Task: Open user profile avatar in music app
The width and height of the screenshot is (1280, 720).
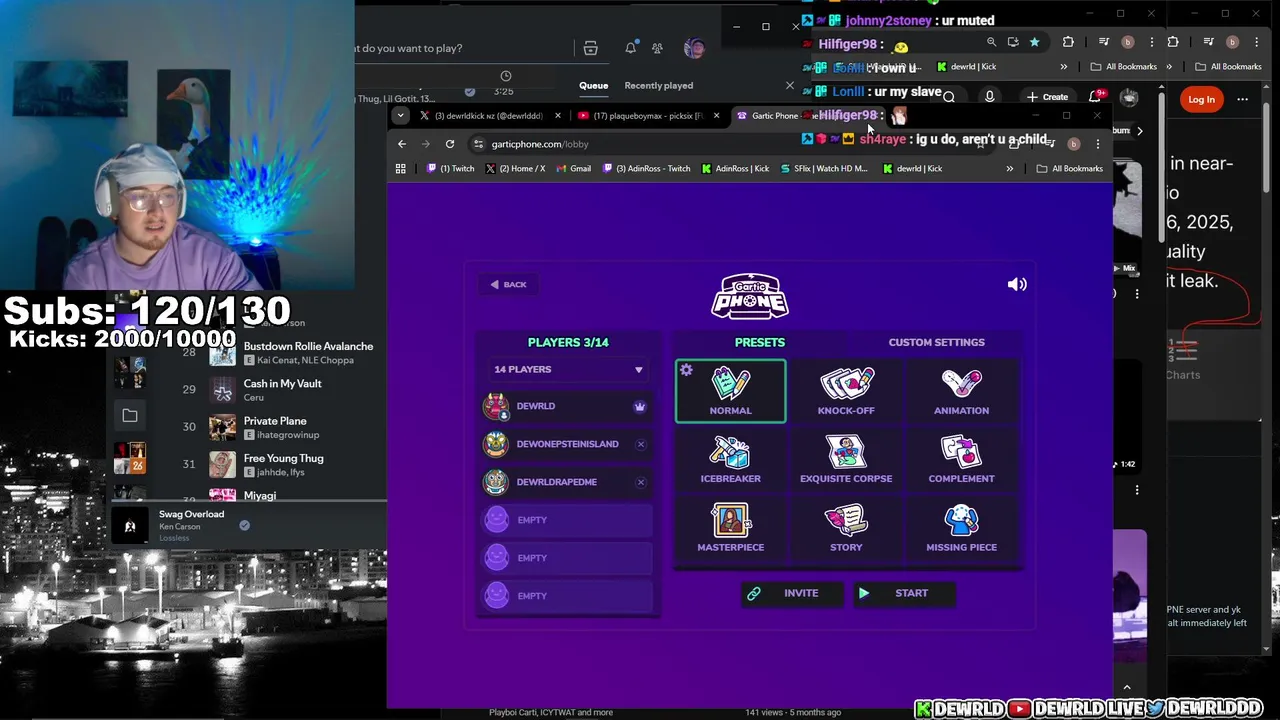Action: (694, 48)
